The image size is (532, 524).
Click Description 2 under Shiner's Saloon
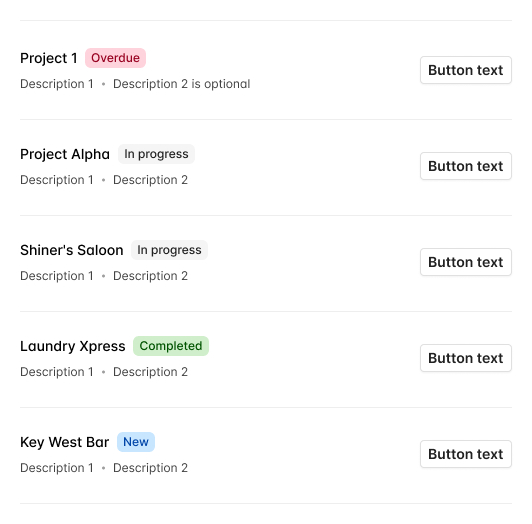[x=150, y=276]
